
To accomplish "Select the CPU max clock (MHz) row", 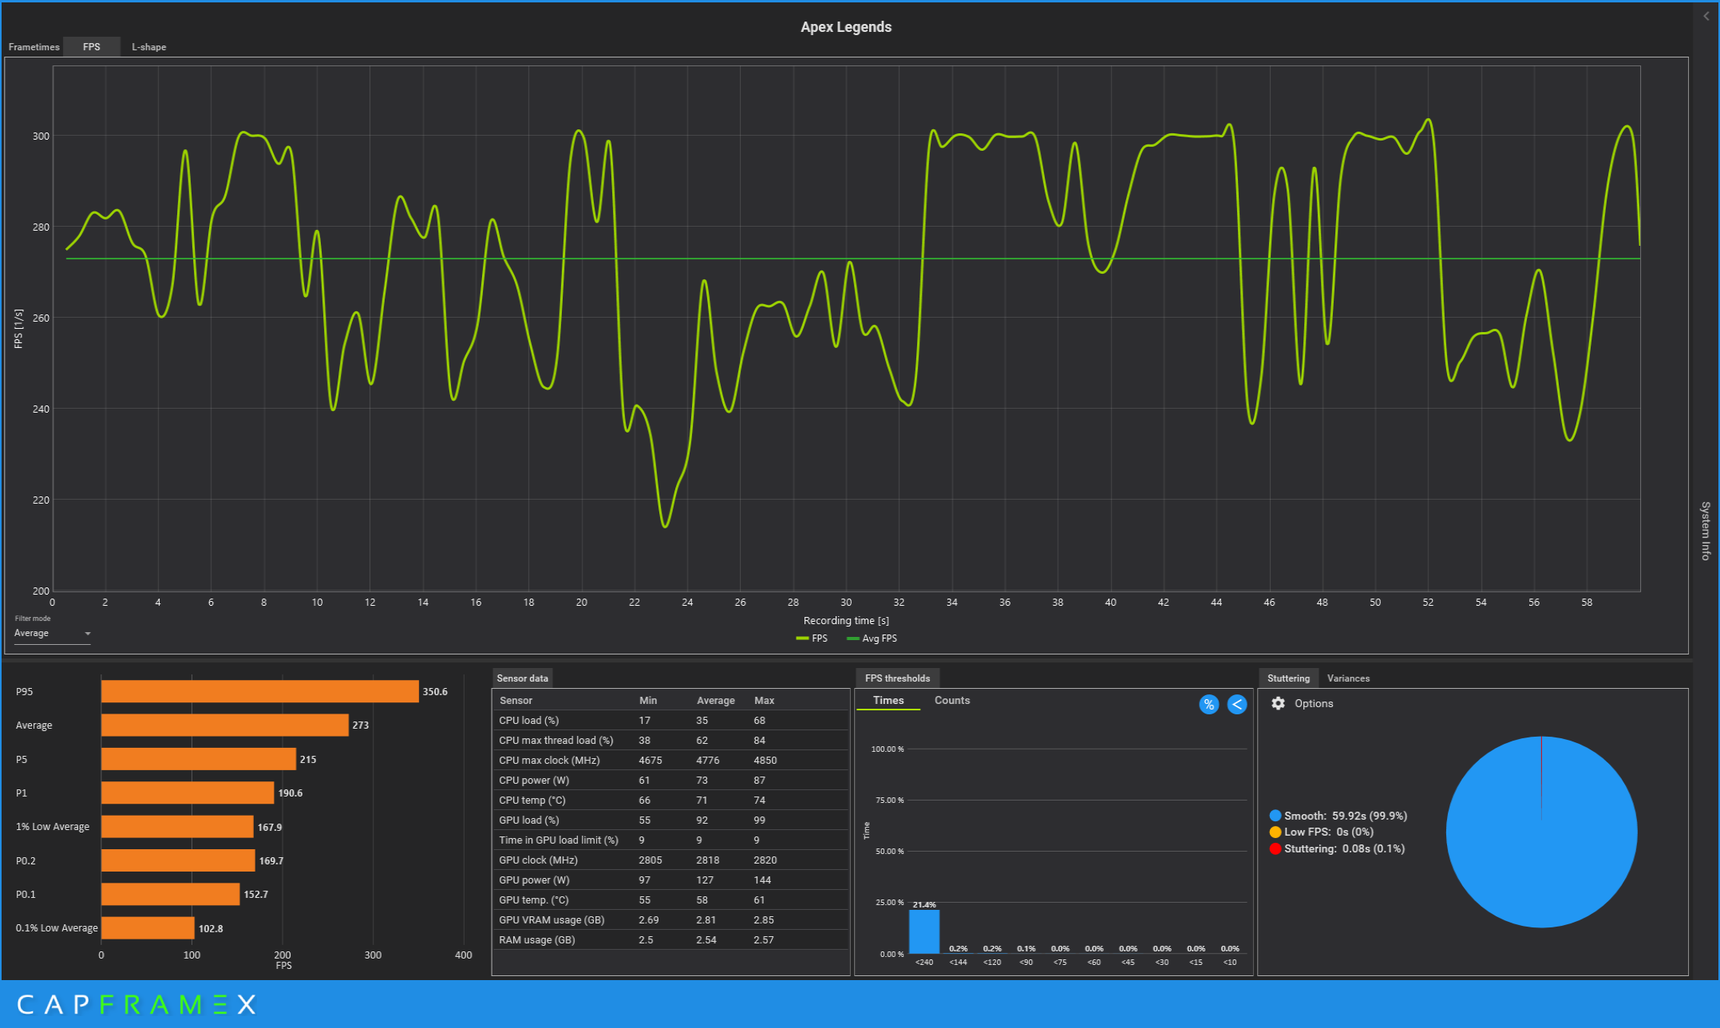I will 671,760.
